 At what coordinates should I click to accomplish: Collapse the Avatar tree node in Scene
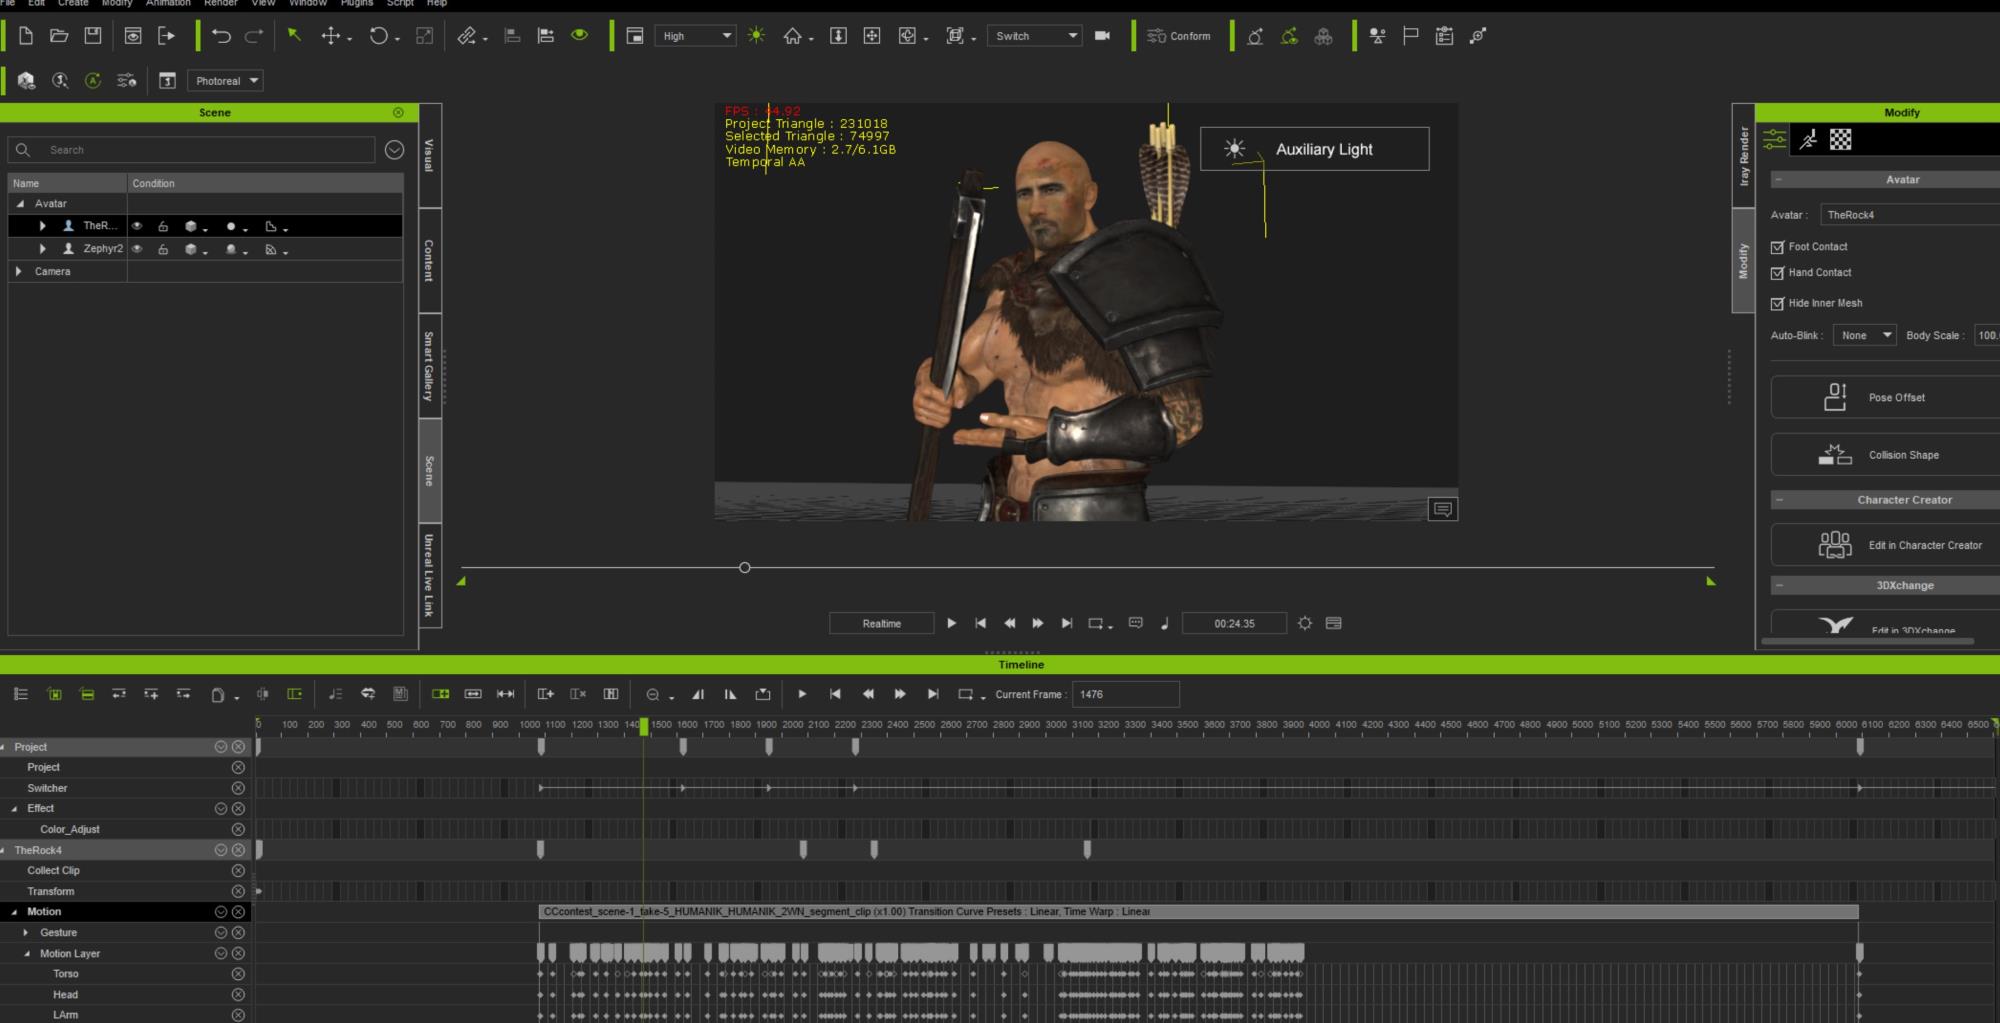[x=20, y=203]
